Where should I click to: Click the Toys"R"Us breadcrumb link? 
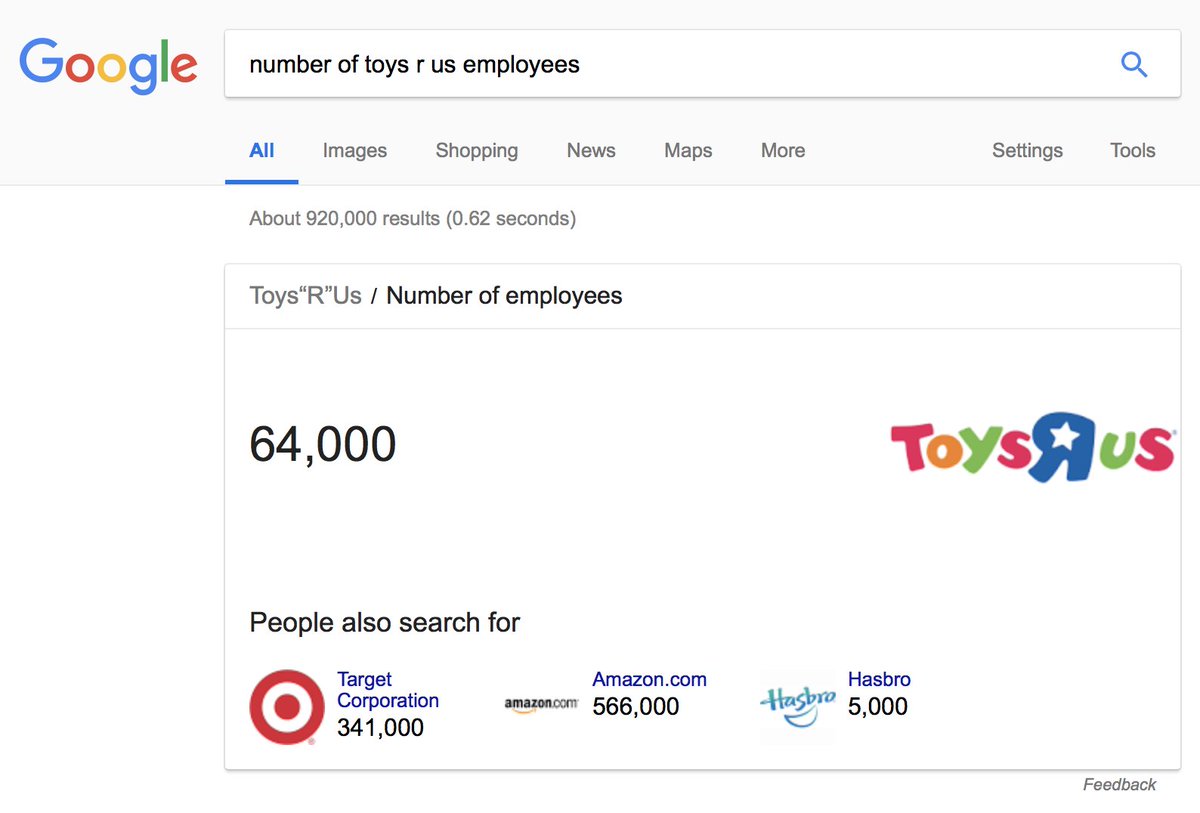305,296
